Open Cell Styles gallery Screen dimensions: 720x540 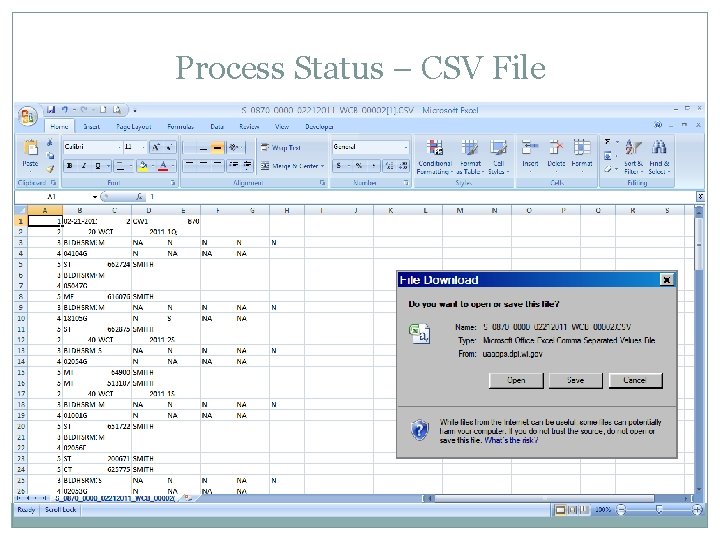pyautogui.click(x=498, y=157)
